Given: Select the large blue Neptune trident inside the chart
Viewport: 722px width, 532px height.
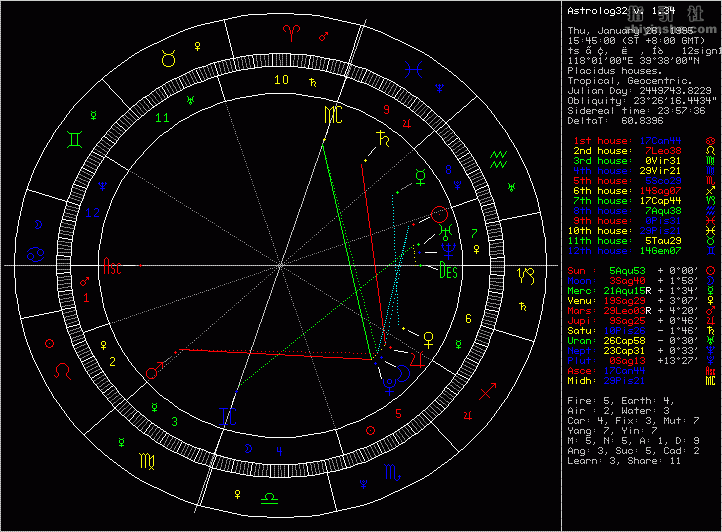Looking at the screenshot, I should [x=448, y=251].
